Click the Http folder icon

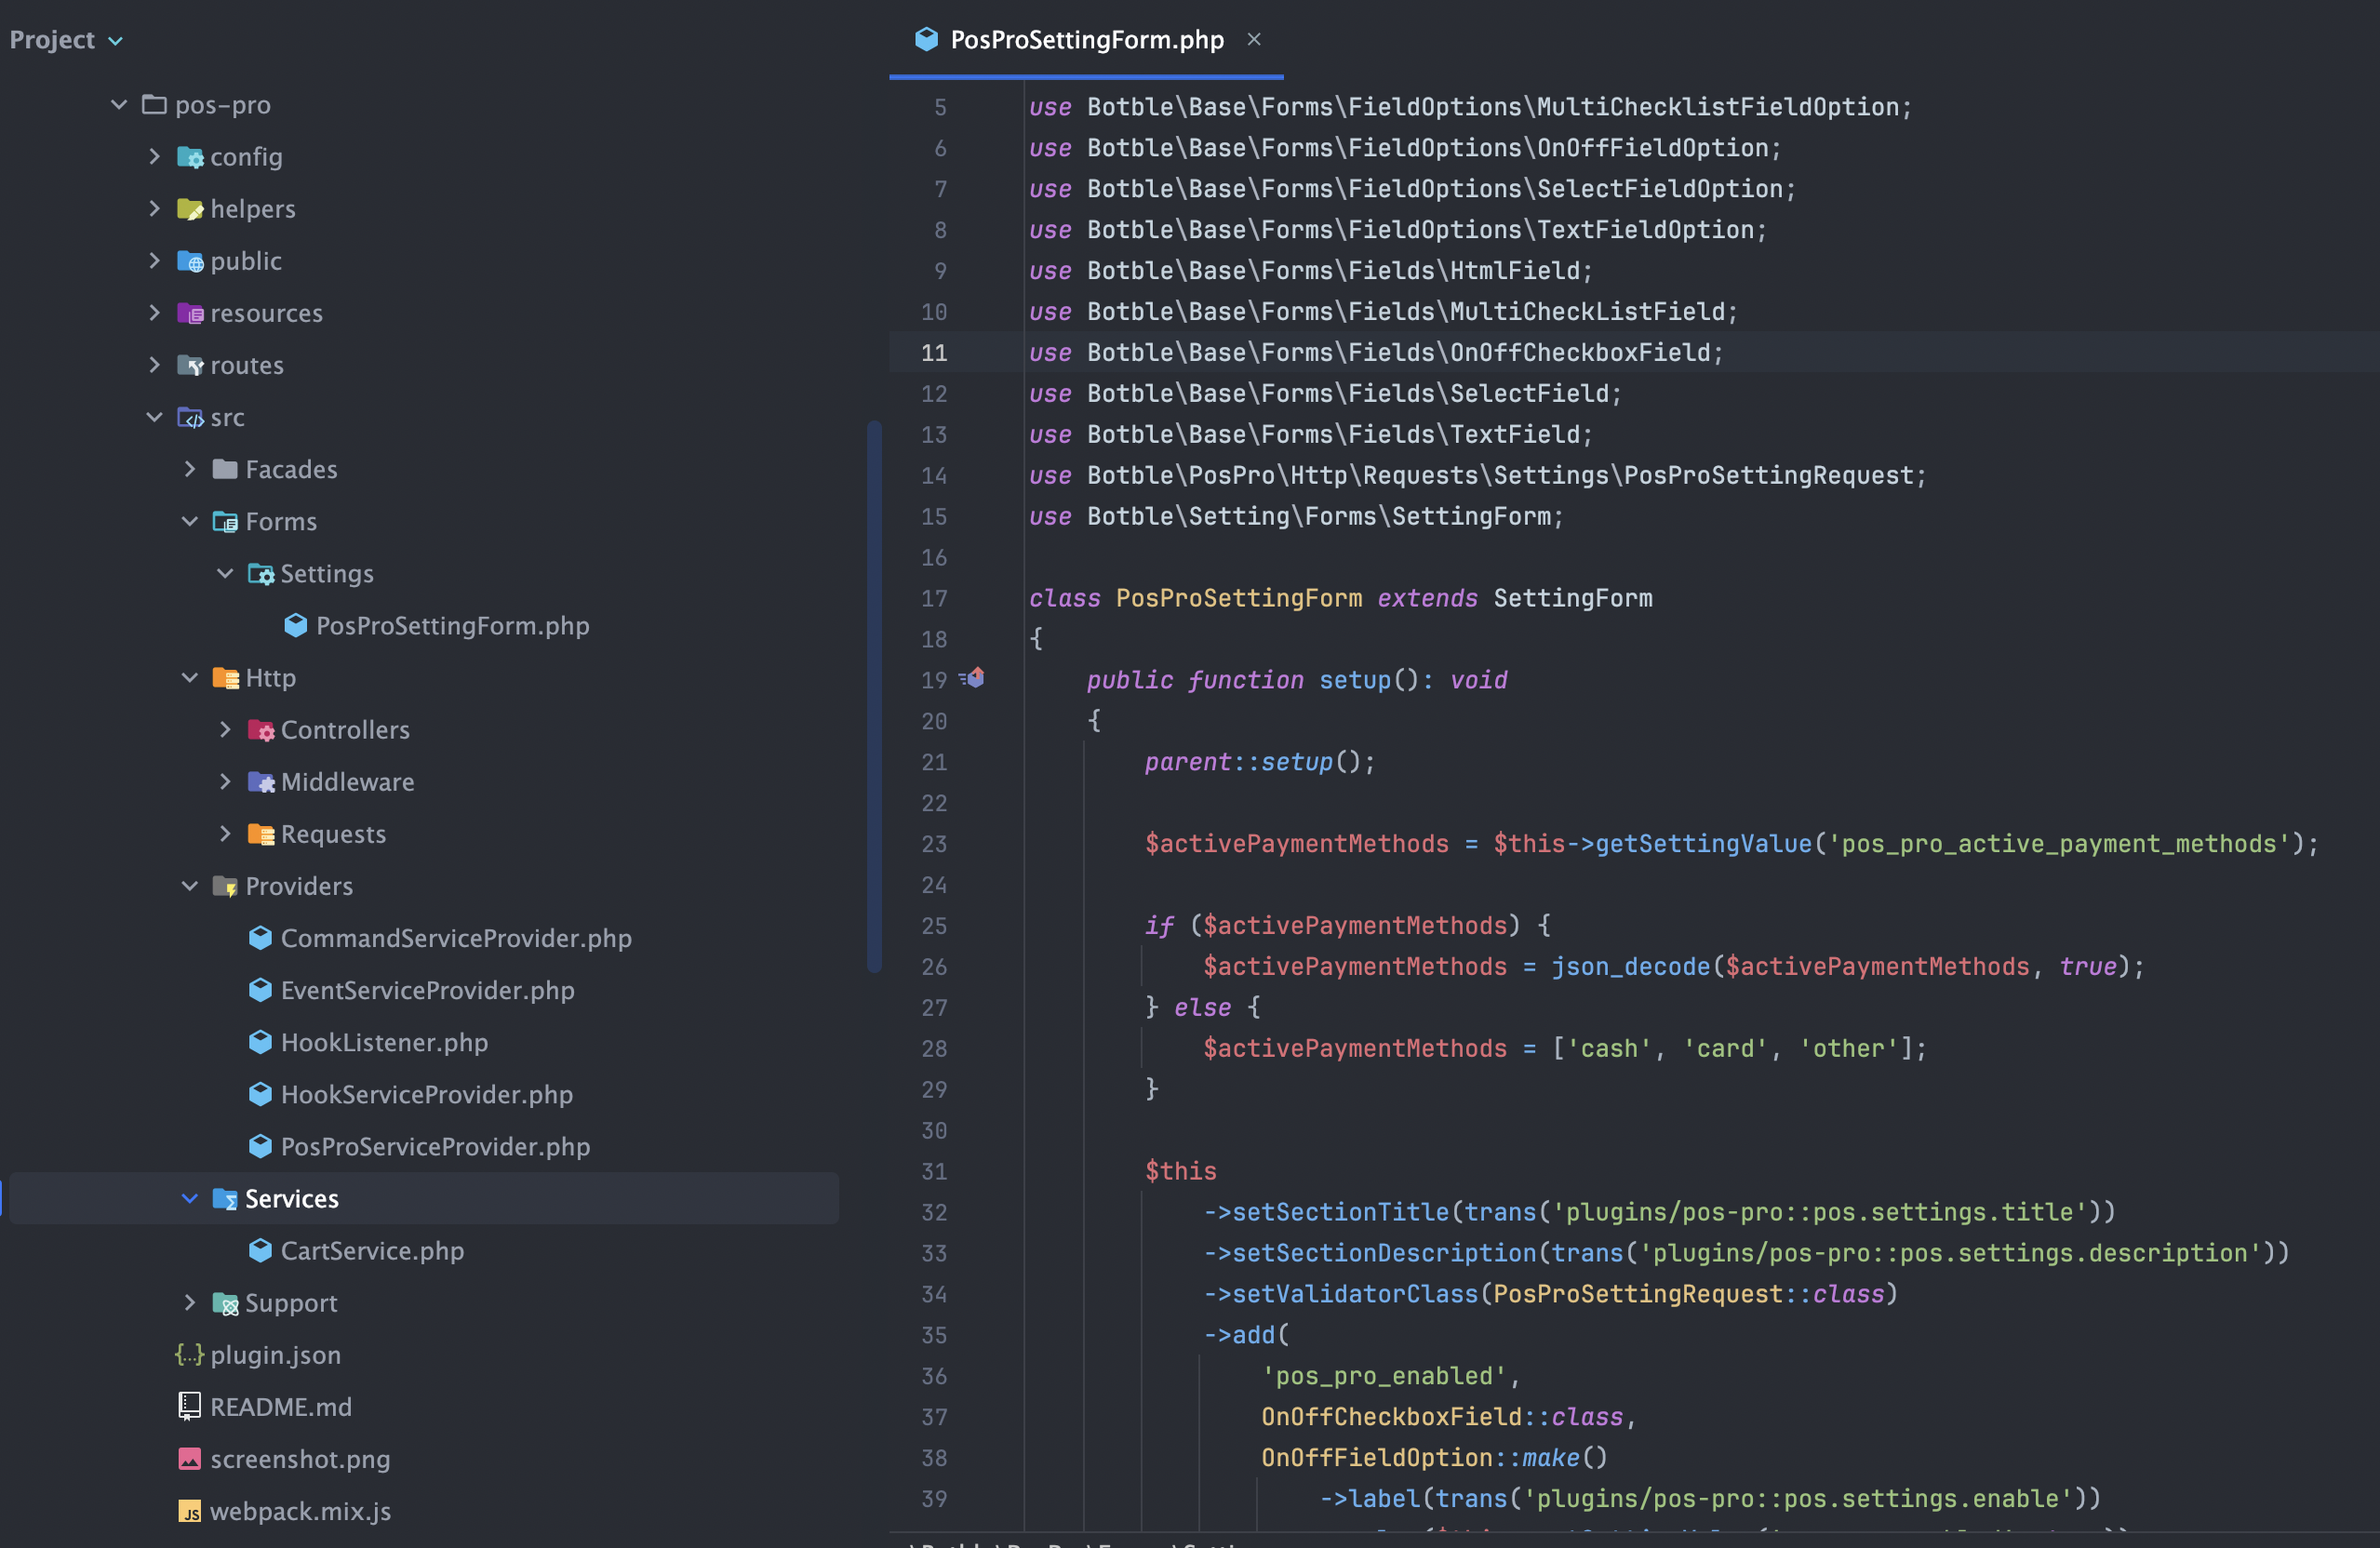[x=225, y=678]
